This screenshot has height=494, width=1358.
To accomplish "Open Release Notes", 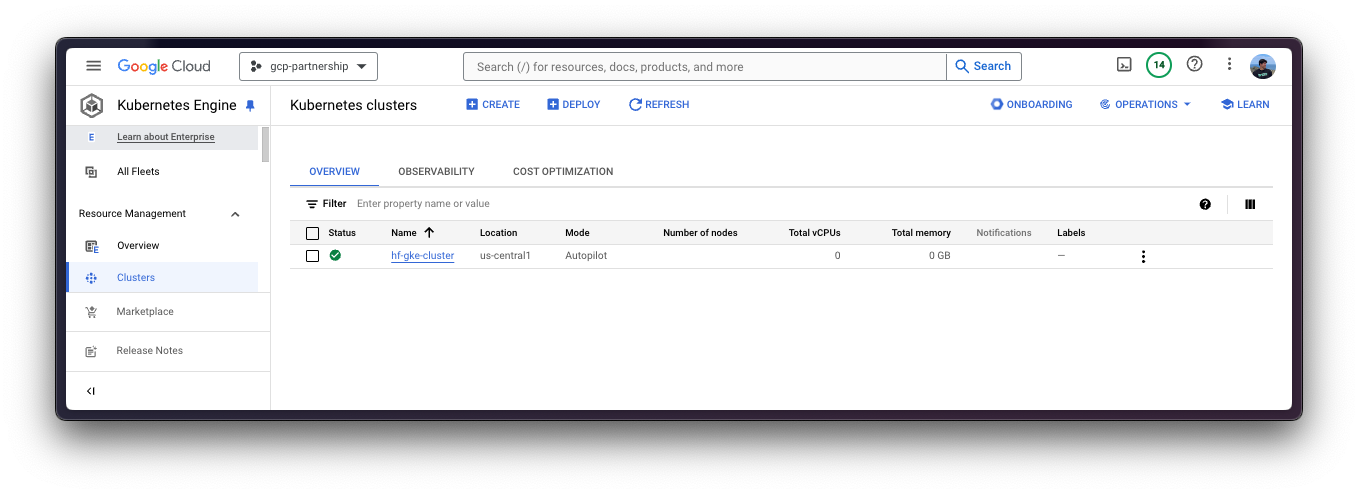I will pyautogui.click(x=149, y=351).
